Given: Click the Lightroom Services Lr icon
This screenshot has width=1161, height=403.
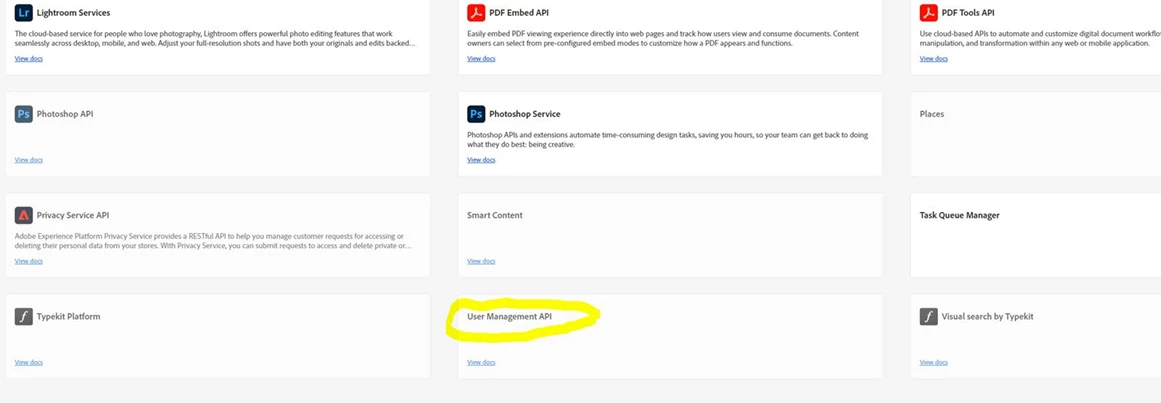Looking at the screenshot, I should [24, 13].
